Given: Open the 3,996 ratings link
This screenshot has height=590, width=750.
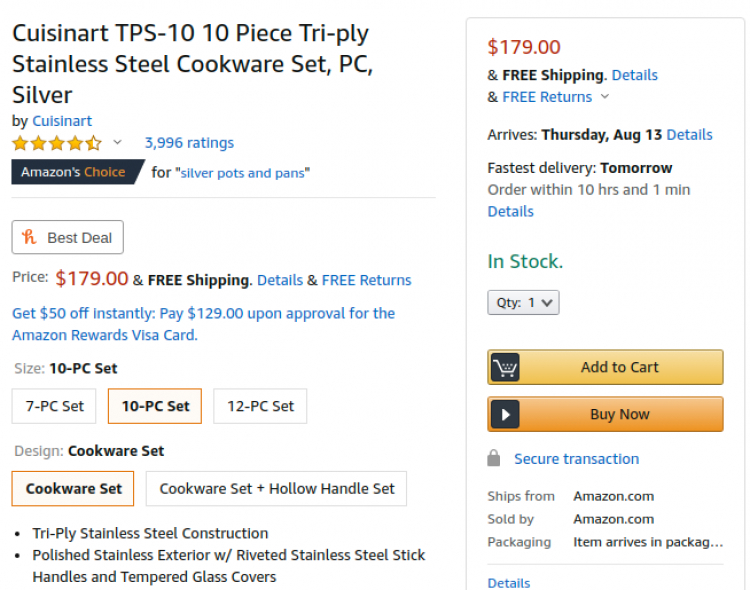Looking at the screenshot, I should pyautogui.click(x=189, y=143).
